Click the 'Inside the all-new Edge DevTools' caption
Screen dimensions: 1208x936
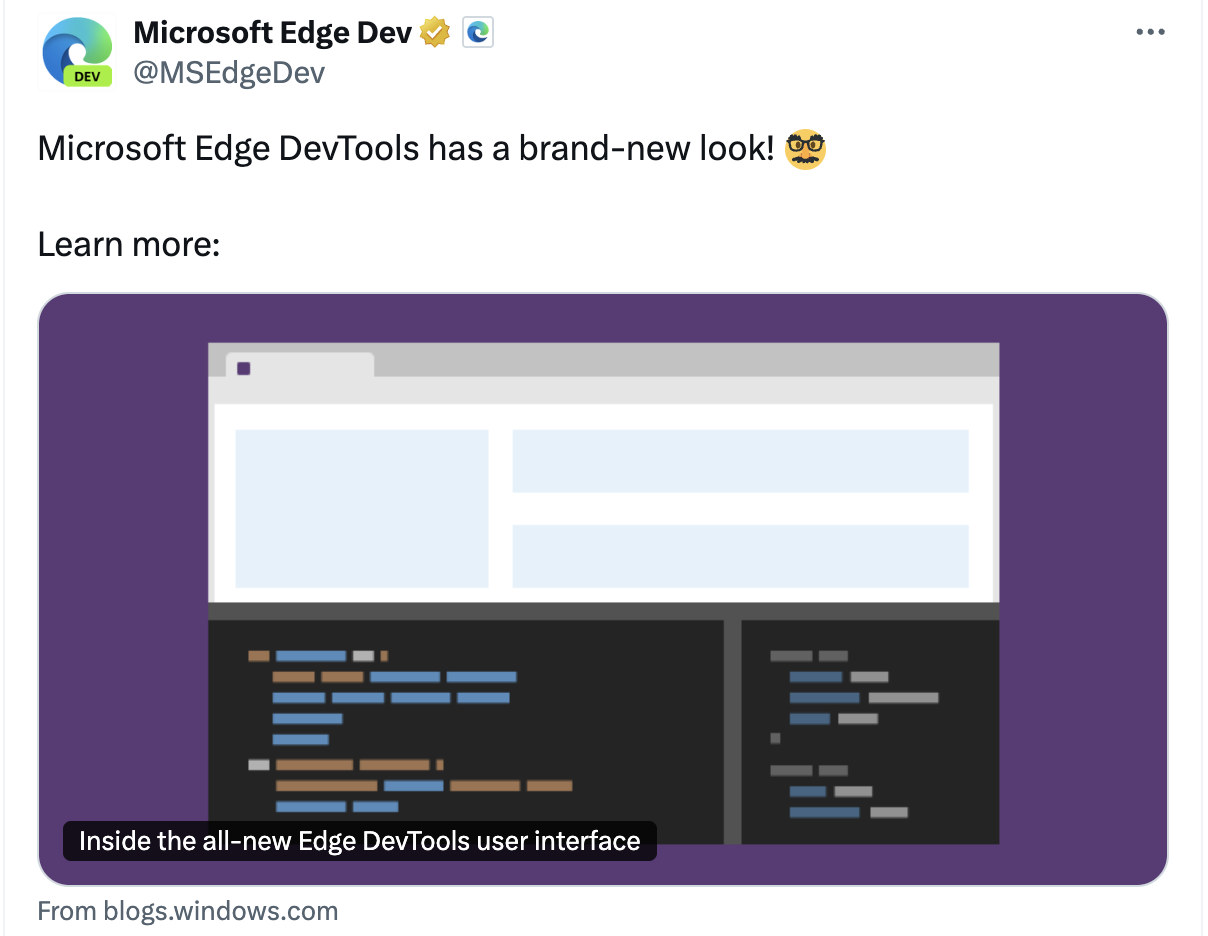pos(360,841)
